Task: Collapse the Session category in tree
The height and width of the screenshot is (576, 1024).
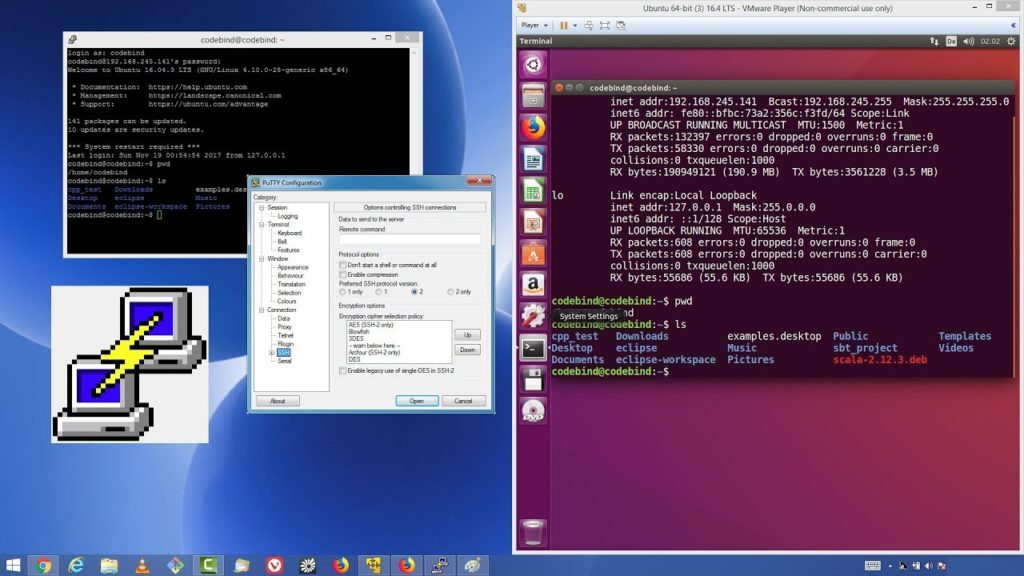Action: [x=261, y=208]
